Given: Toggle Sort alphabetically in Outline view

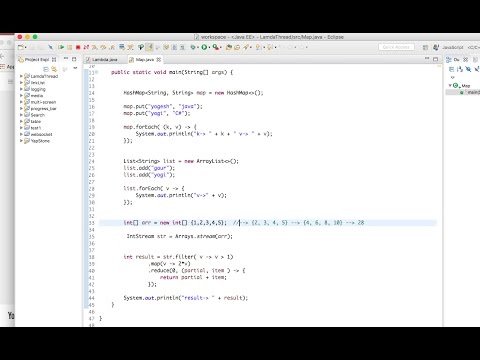Looking at the screenshot, I should (x=460, y=69).
